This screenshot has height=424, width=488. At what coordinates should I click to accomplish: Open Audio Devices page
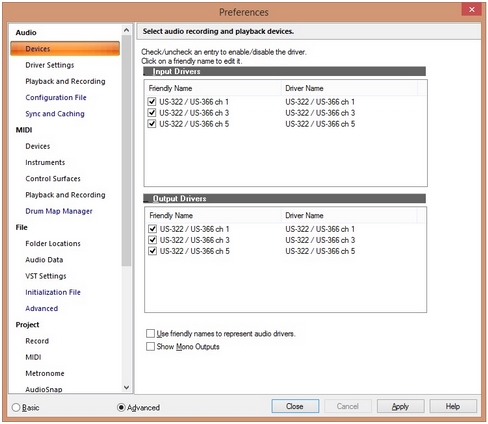coord(65,49)
